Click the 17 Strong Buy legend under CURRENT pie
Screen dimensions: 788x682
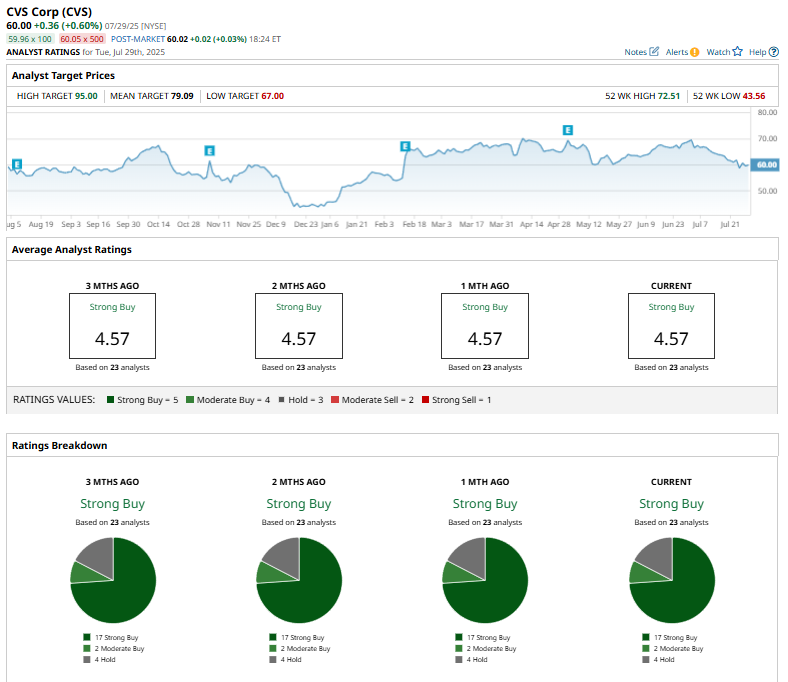click(x=670, y=637)
